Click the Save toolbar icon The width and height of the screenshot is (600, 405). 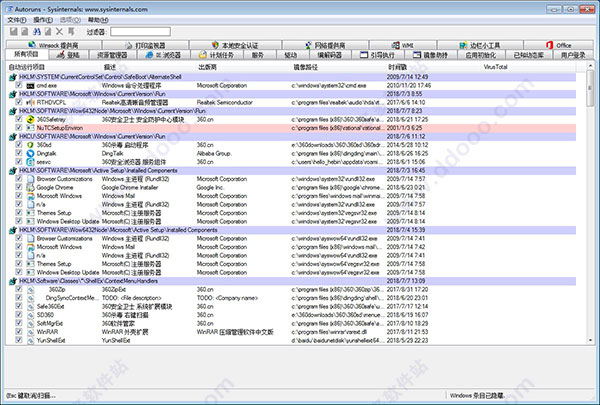(x=13, y=32)
